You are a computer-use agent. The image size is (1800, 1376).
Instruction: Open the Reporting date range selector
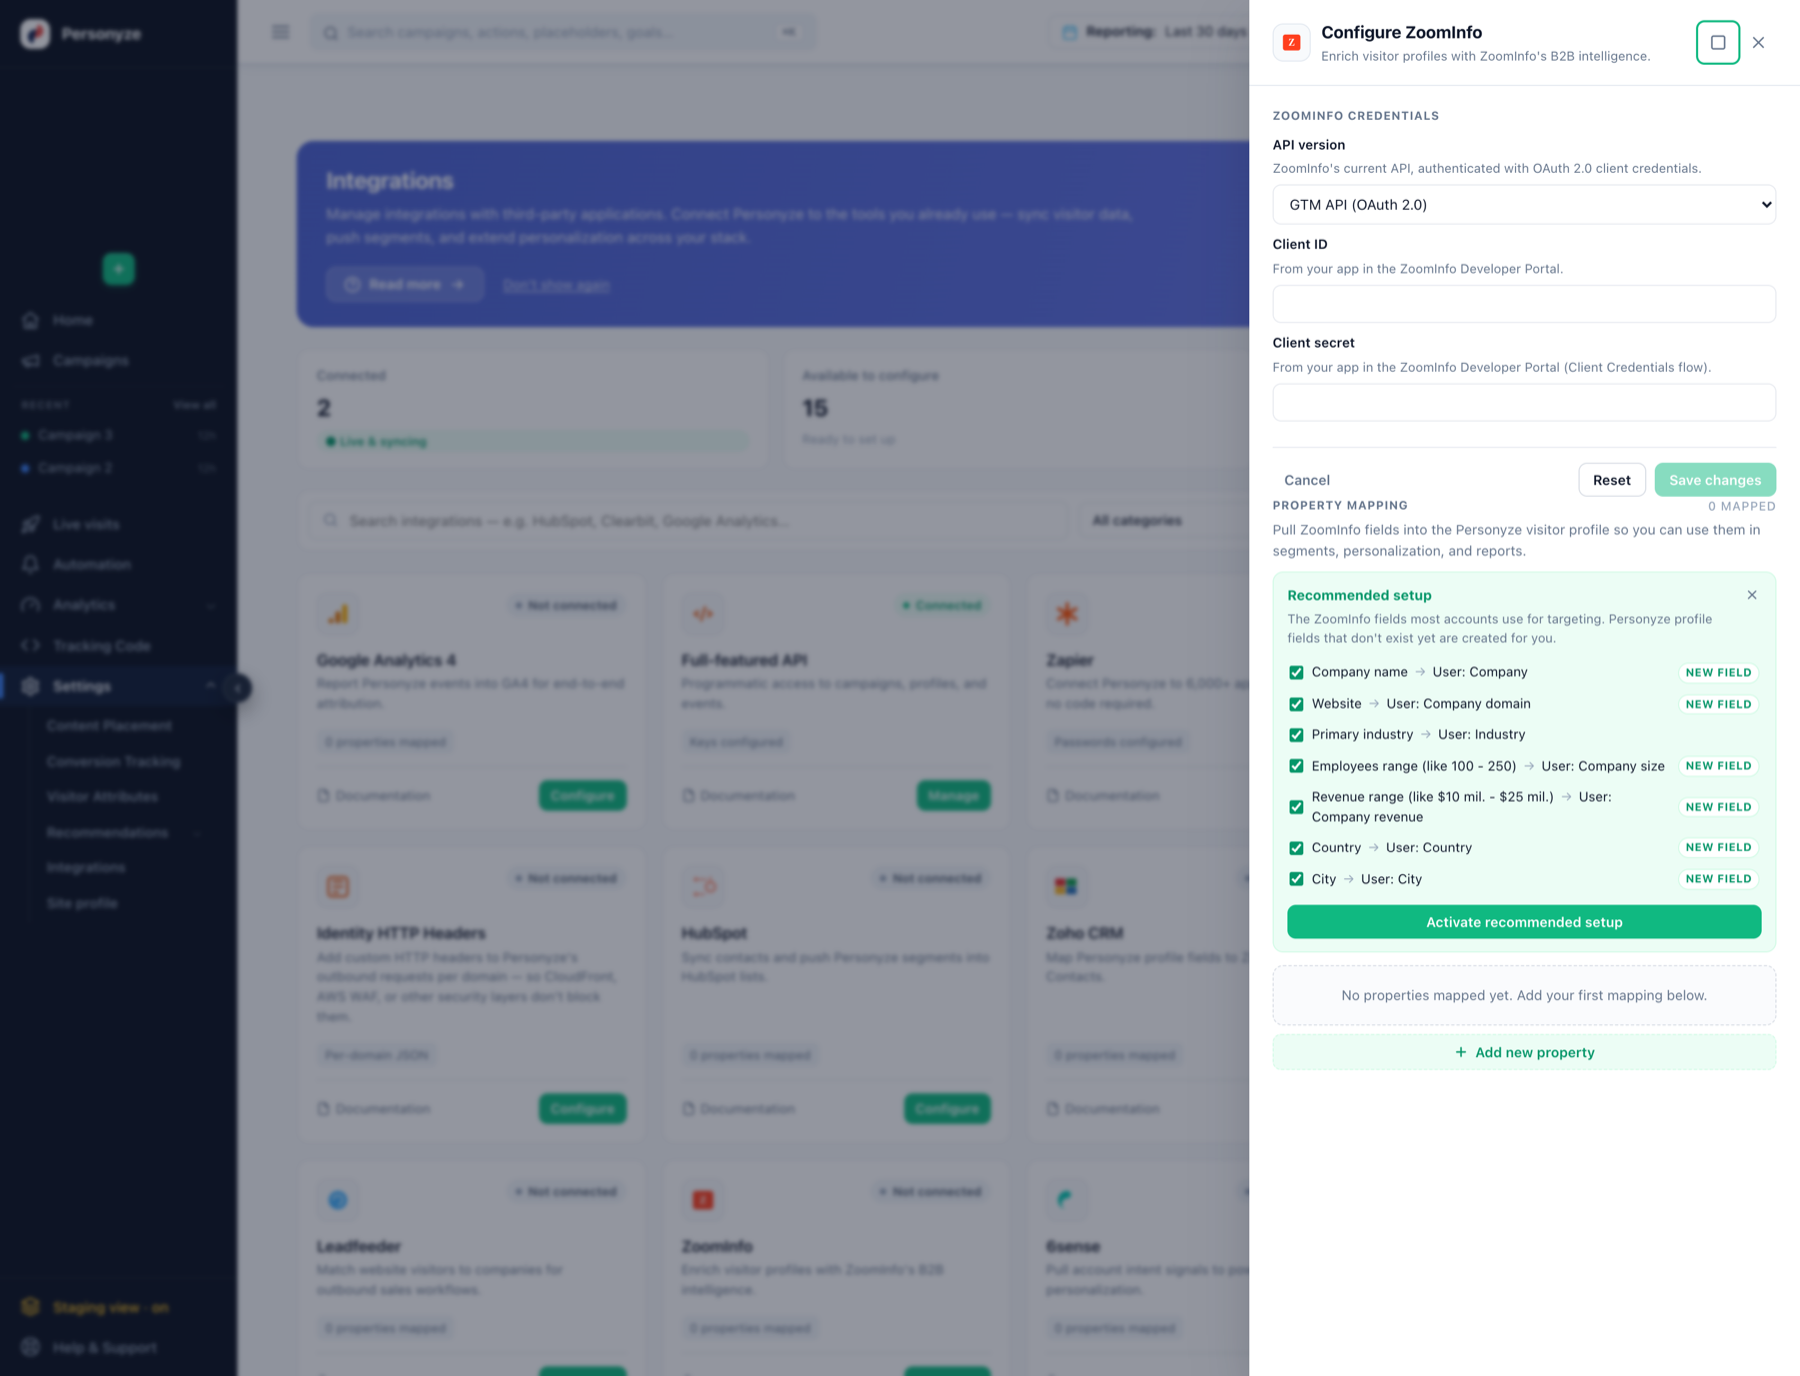coord(1151,32)
